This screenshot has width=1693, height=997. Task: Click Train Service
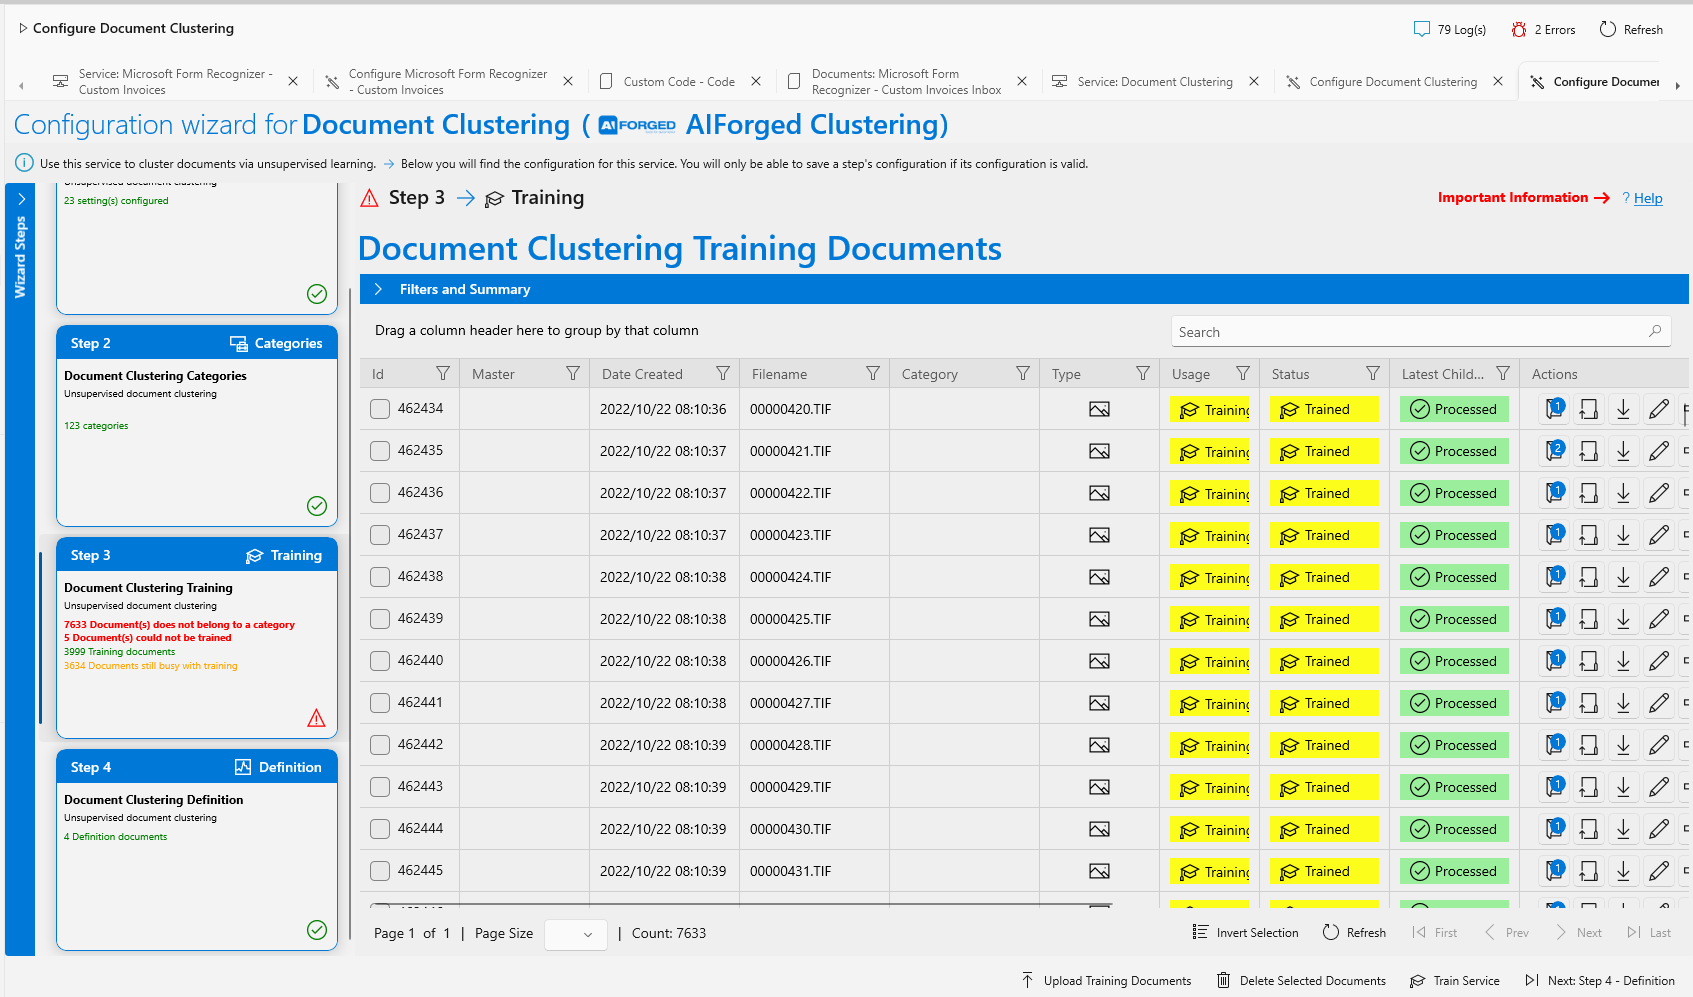pyautogui.click(x=1455, y=981)
